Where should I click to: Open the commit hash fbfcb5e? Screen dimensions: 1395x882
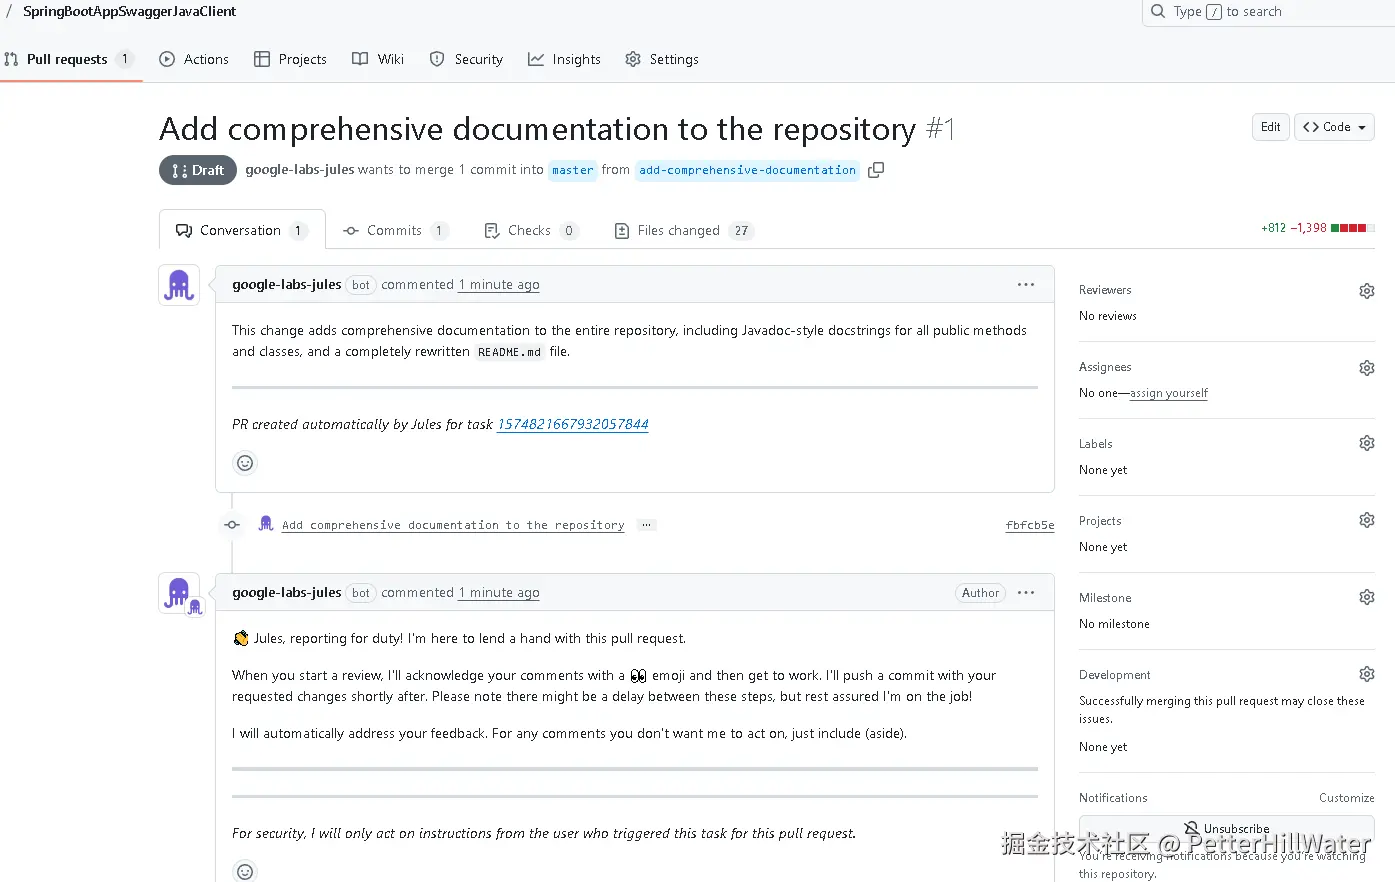pyautogui.click(x=1030, y=525)
